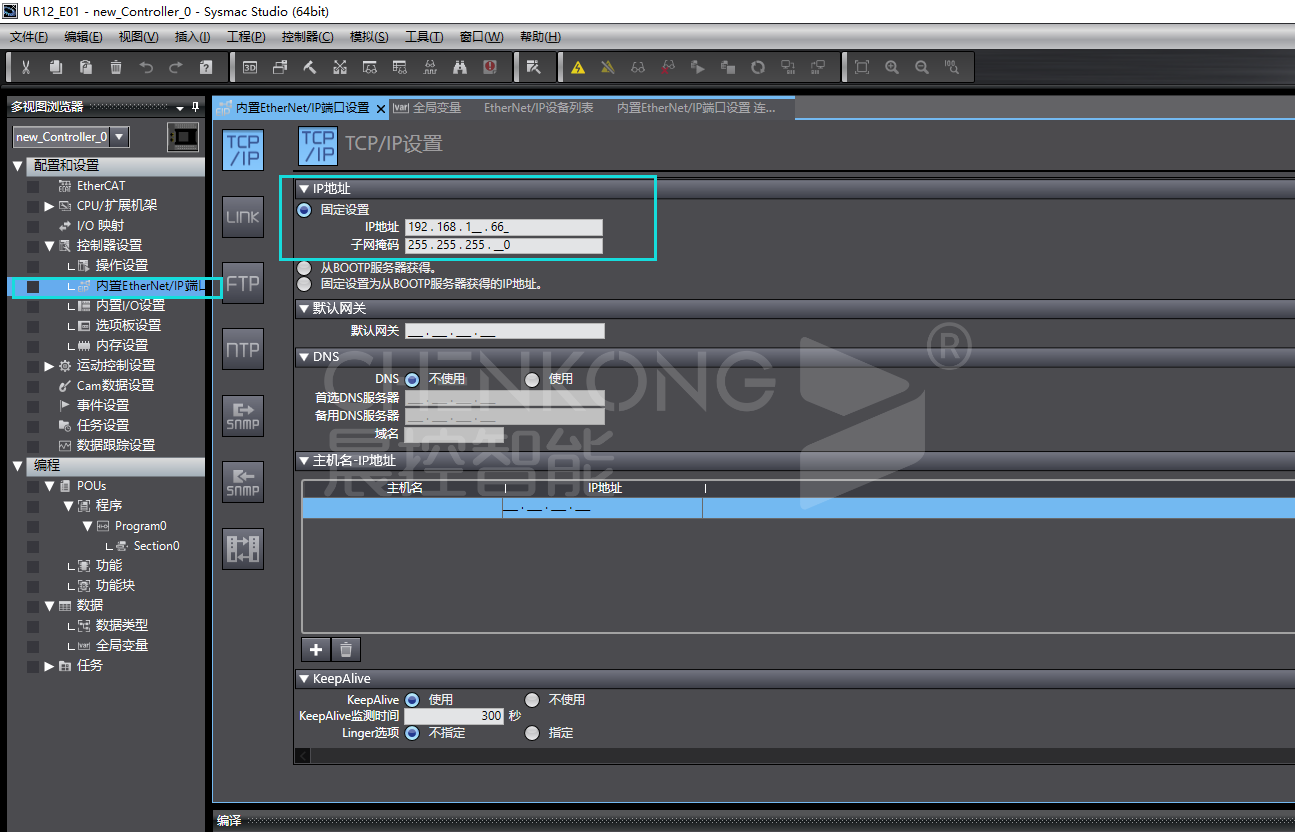Image resolution: width=1295 pixels, height=832 pixels.
Task: Collapse the DNS section header
Action: 304,357
